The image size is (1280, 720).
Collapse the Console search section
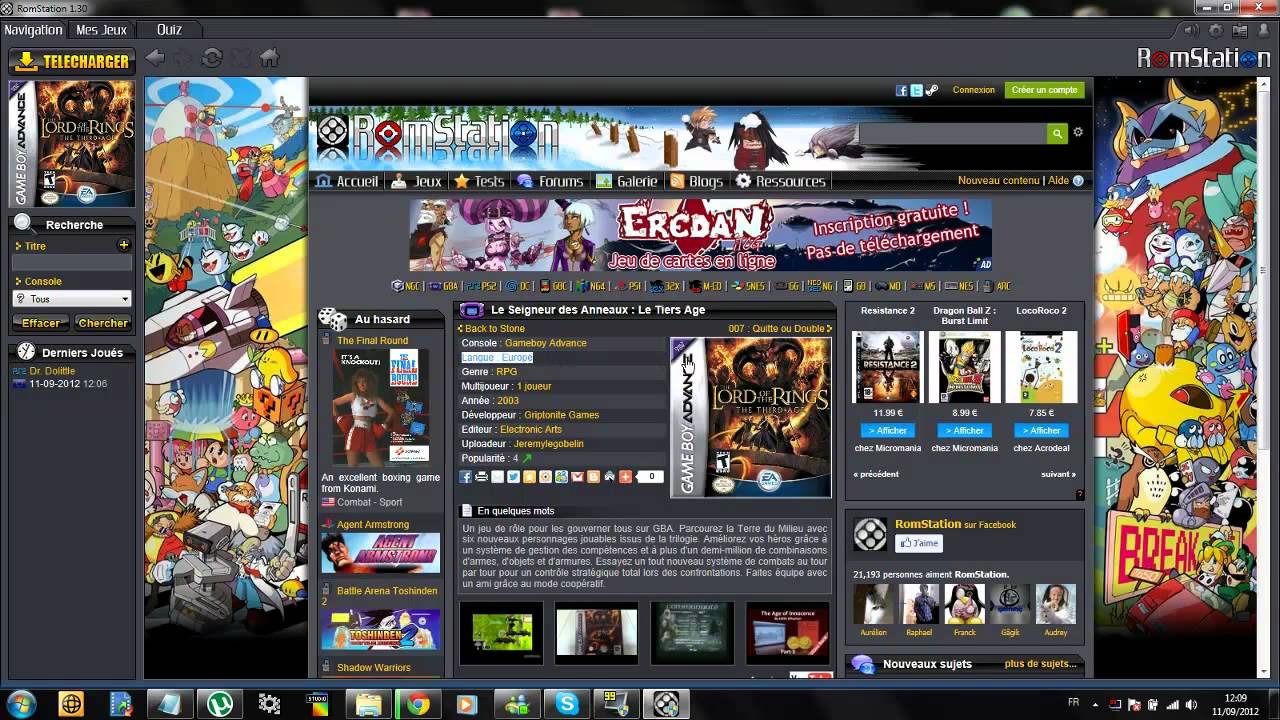coord(18,282)
